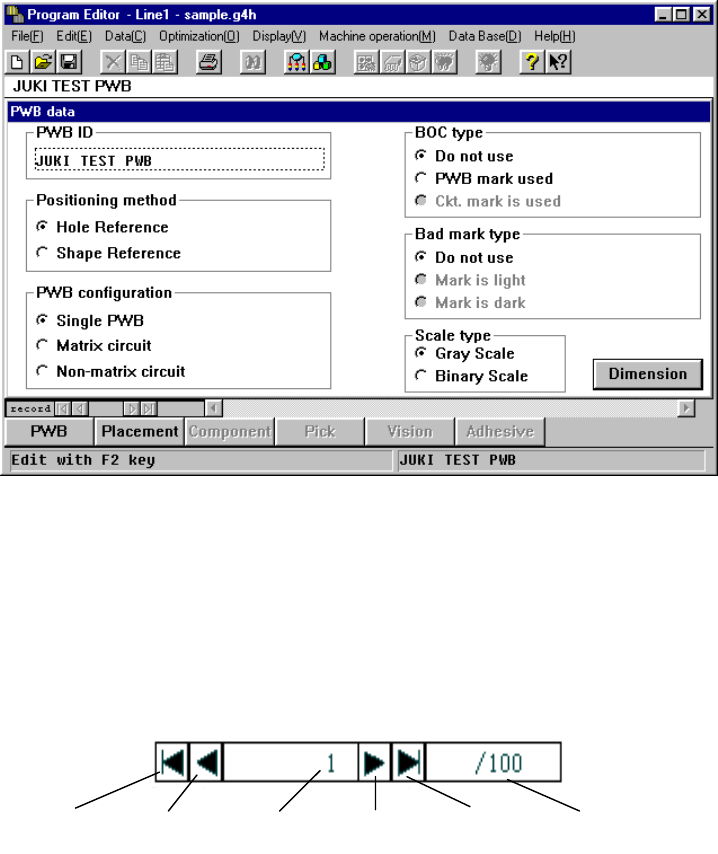718x854 pixels.
Task: Click the PWB ID input field
Action: pyautogui.click(x=180, y=160)
